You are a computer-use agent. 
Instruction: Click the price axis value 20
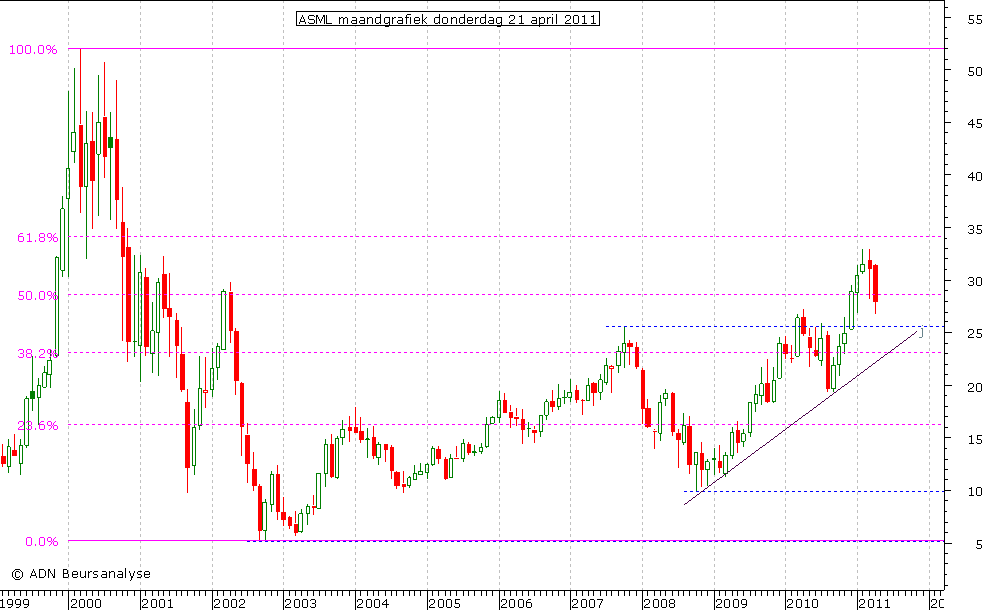[x=974, y=387]
